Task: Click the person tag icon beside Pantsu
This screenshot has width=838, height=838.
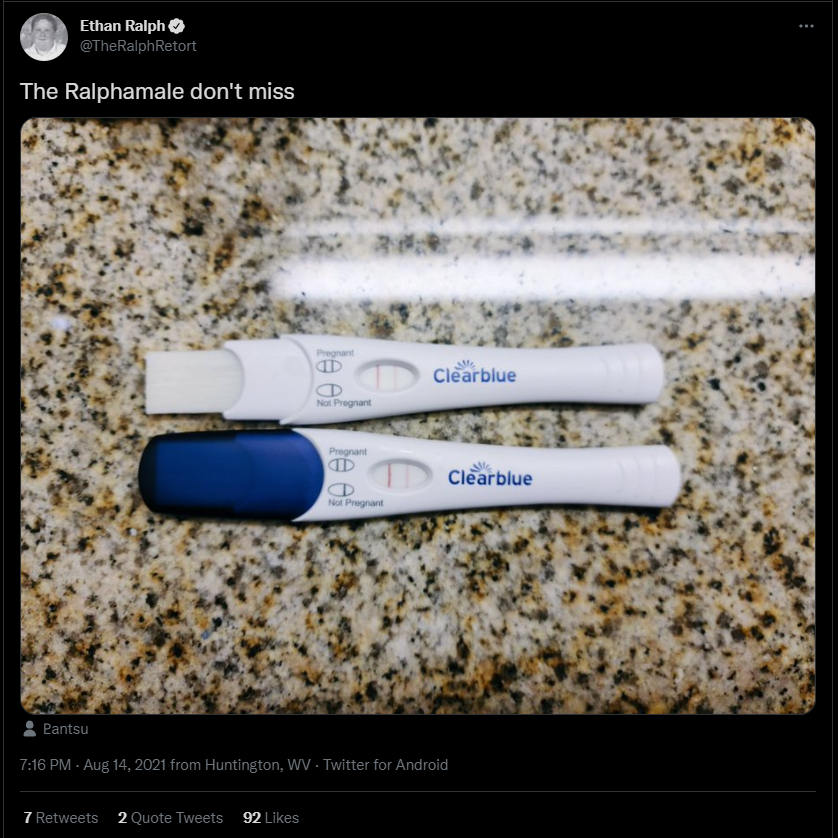Action: [x=30, y=728]
